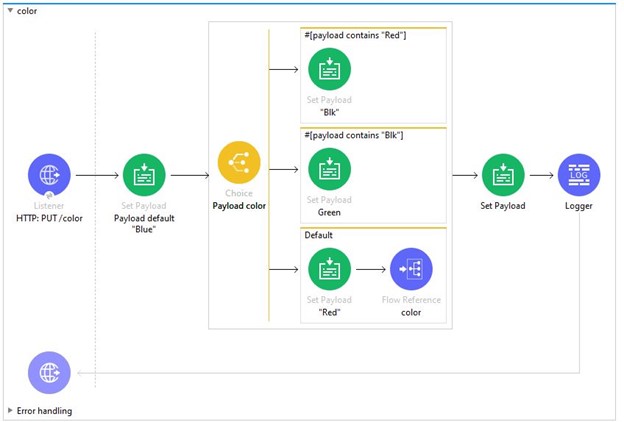Viewport: 624px width, 422px height.
Task: Open the Flow Reference color icon
Action: pyautogui.click(x=411, y=268)
